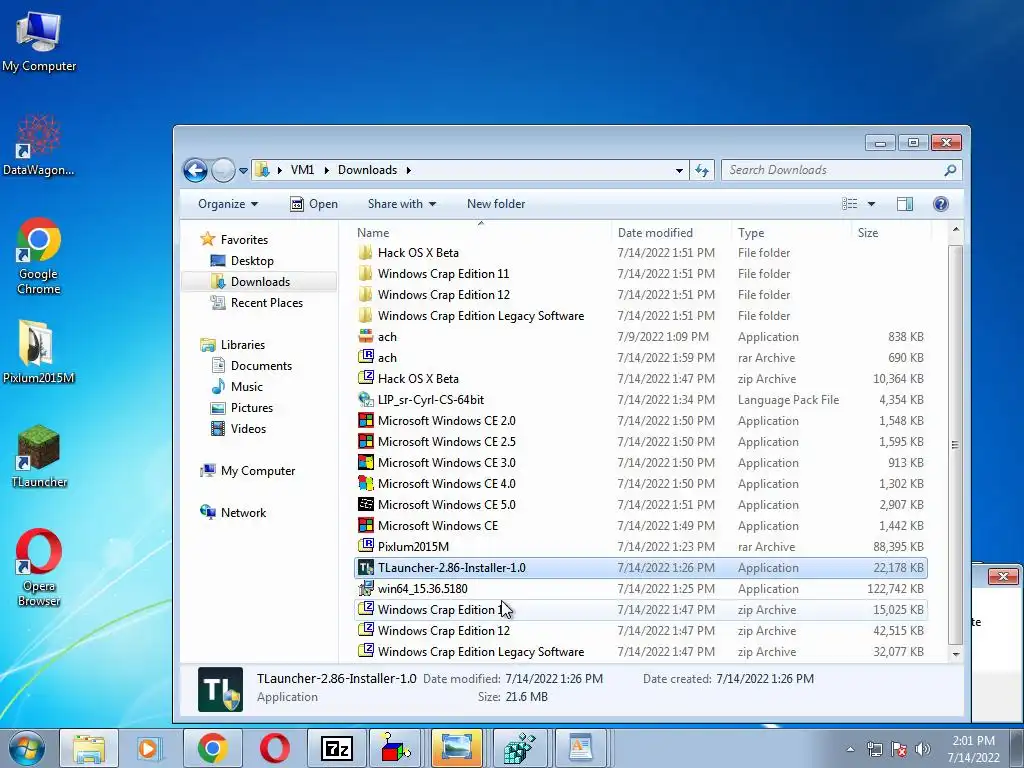This screenshot has height=768, width=1024.
Task: Expand the address bar history dropdown
Action: (679, 170)
